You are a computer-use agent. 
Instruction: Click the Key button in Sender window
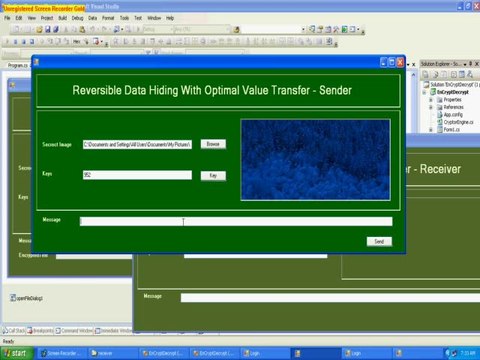pyautogui.click(x=213, y=175)
